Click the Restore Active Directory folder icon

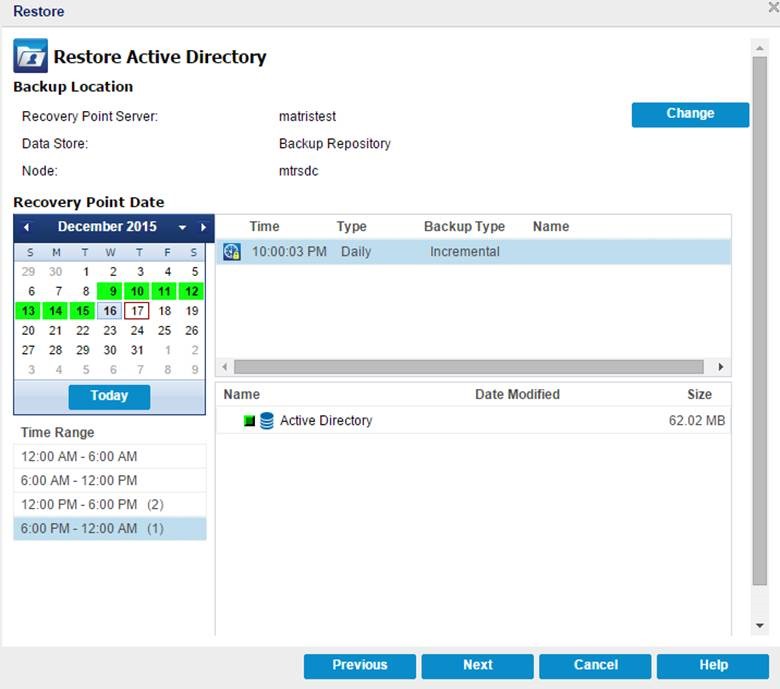[x=30, y=56]
